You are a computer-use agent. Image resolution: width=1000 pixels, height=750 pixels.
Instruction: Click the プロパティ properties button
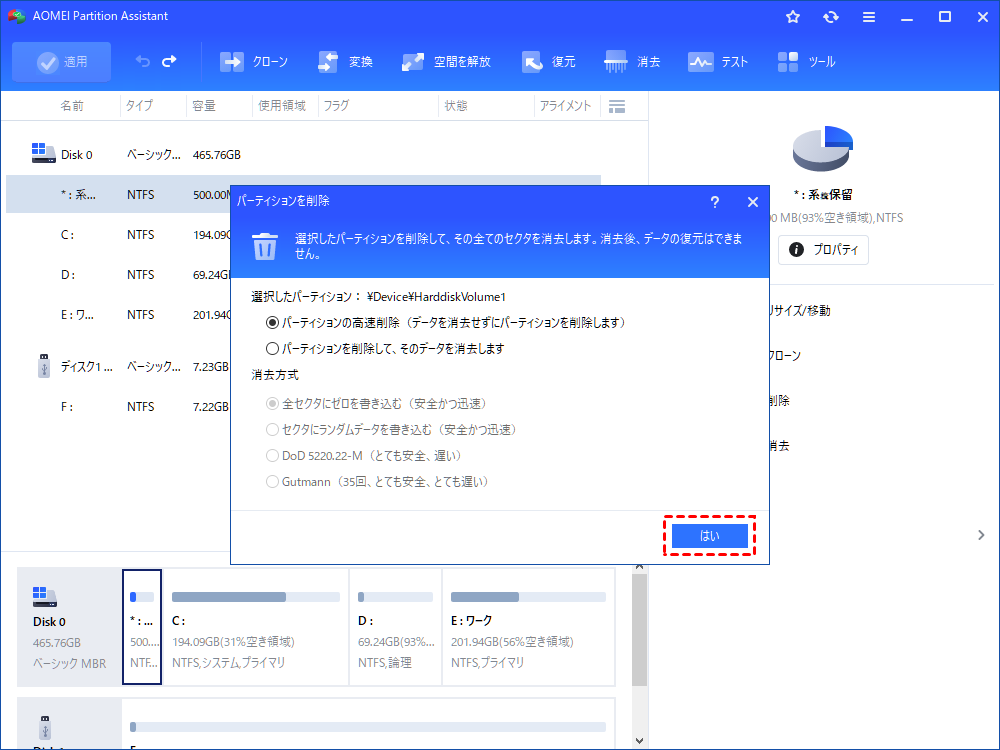(823, 249)
